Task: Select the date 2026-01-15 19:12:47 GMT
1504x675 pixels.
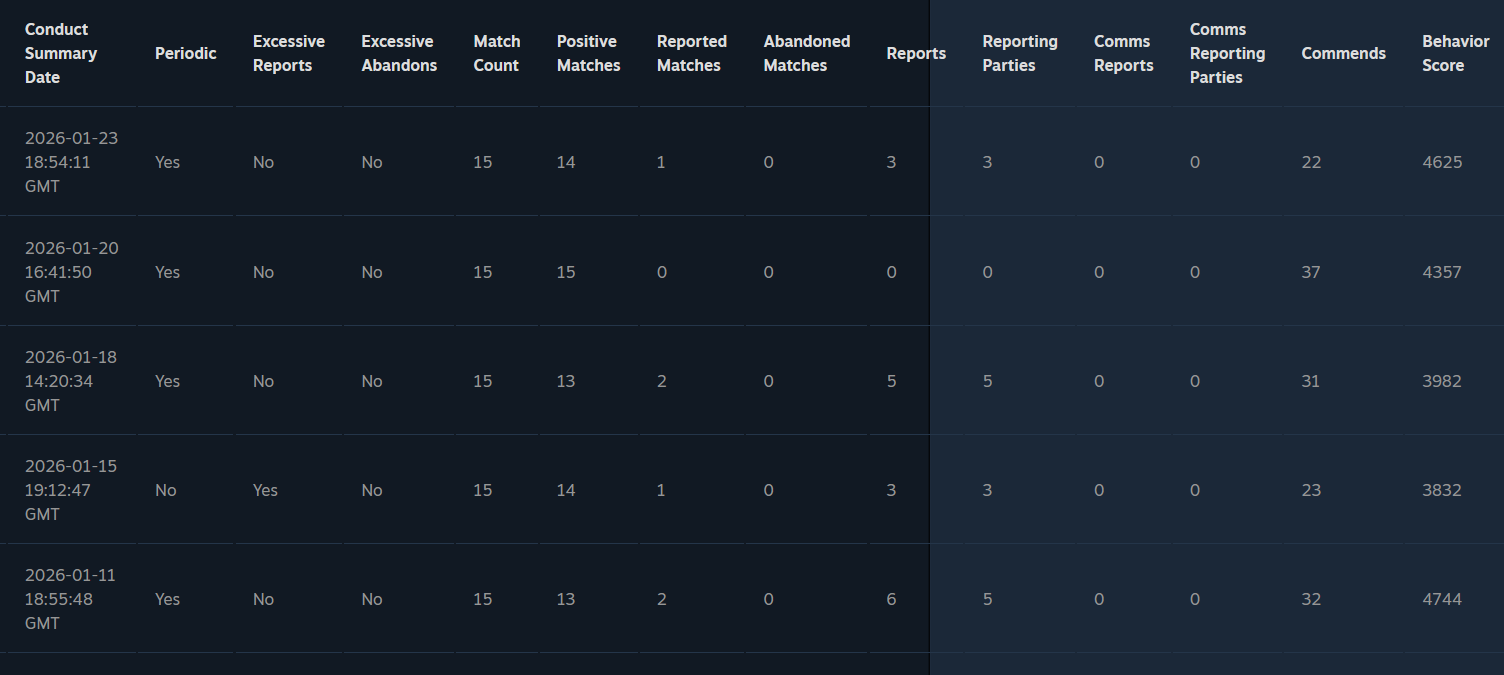Action: [x=71, y=490]
